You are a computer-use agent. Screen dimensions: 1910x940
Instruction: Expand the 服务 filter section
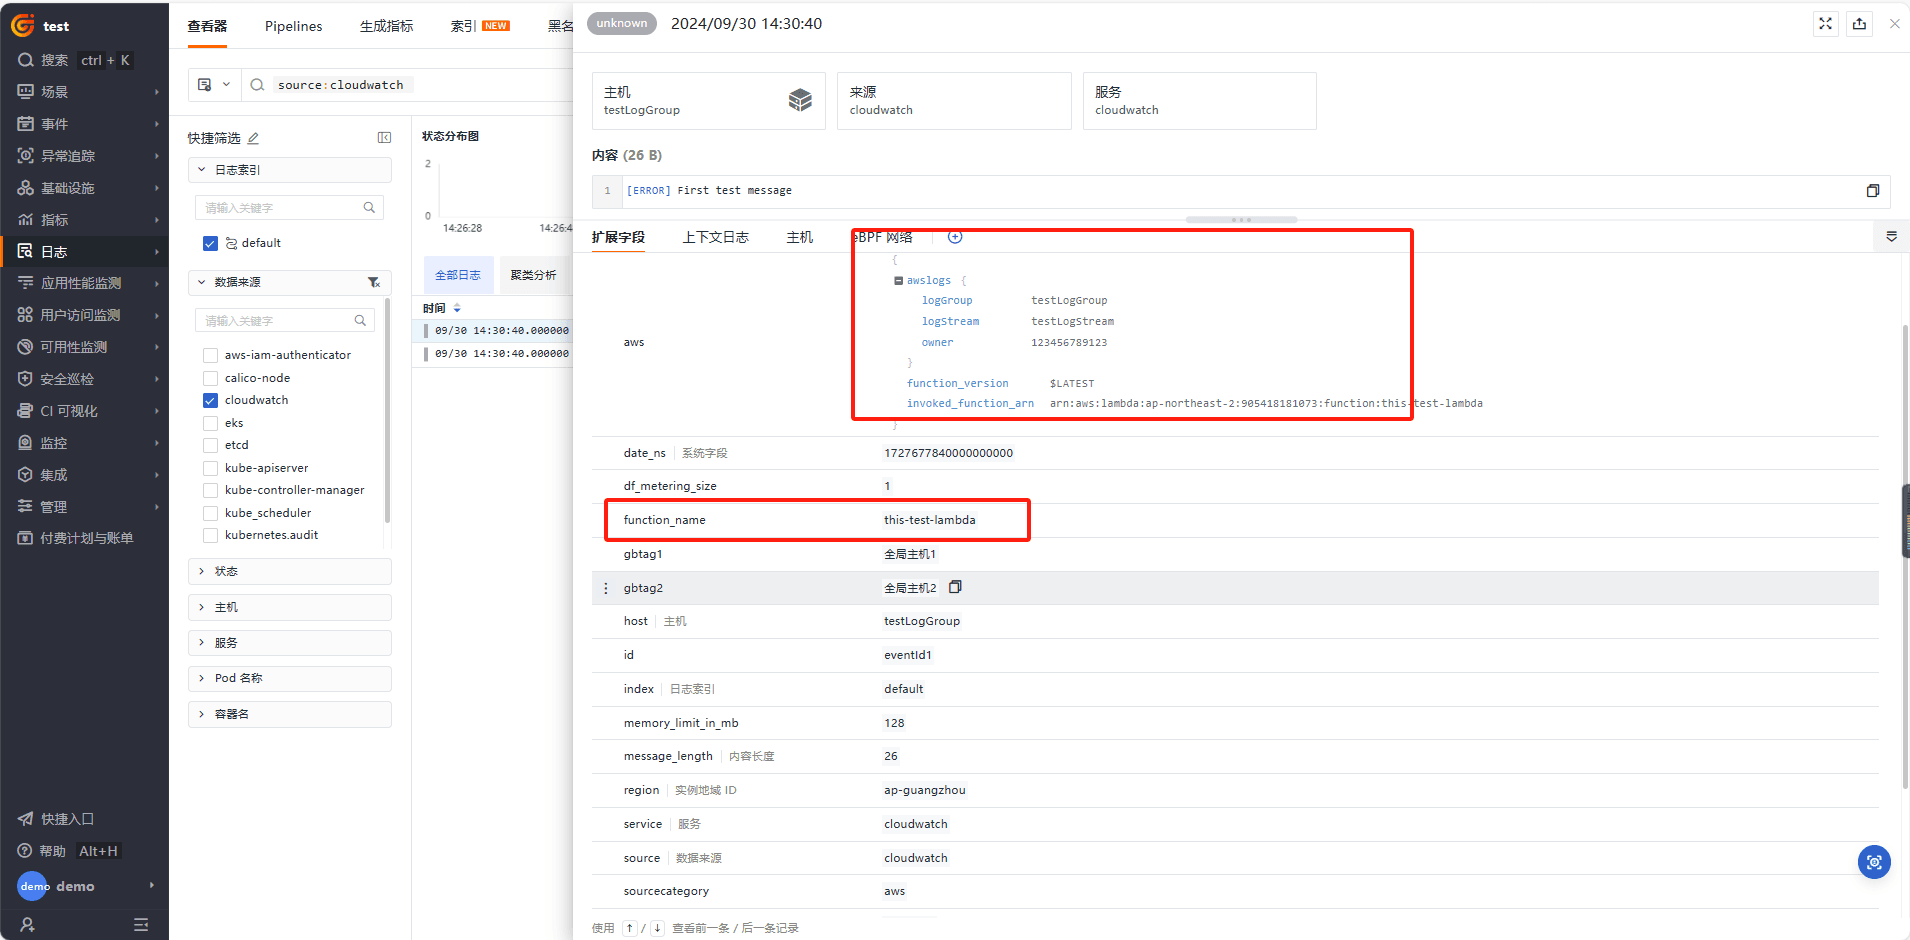click(289, 643)
